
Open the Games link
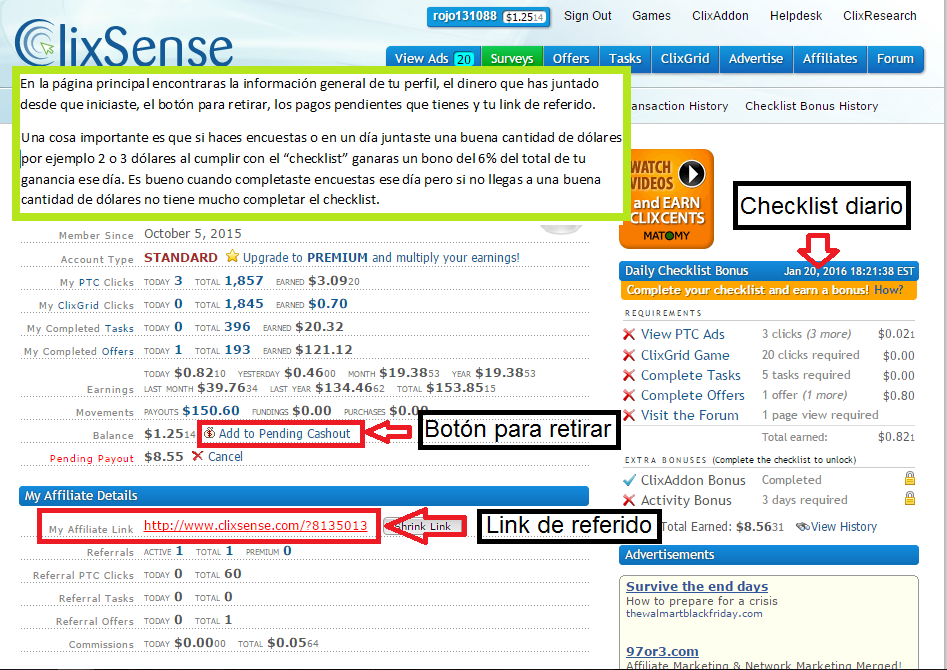tap(651, 16)
